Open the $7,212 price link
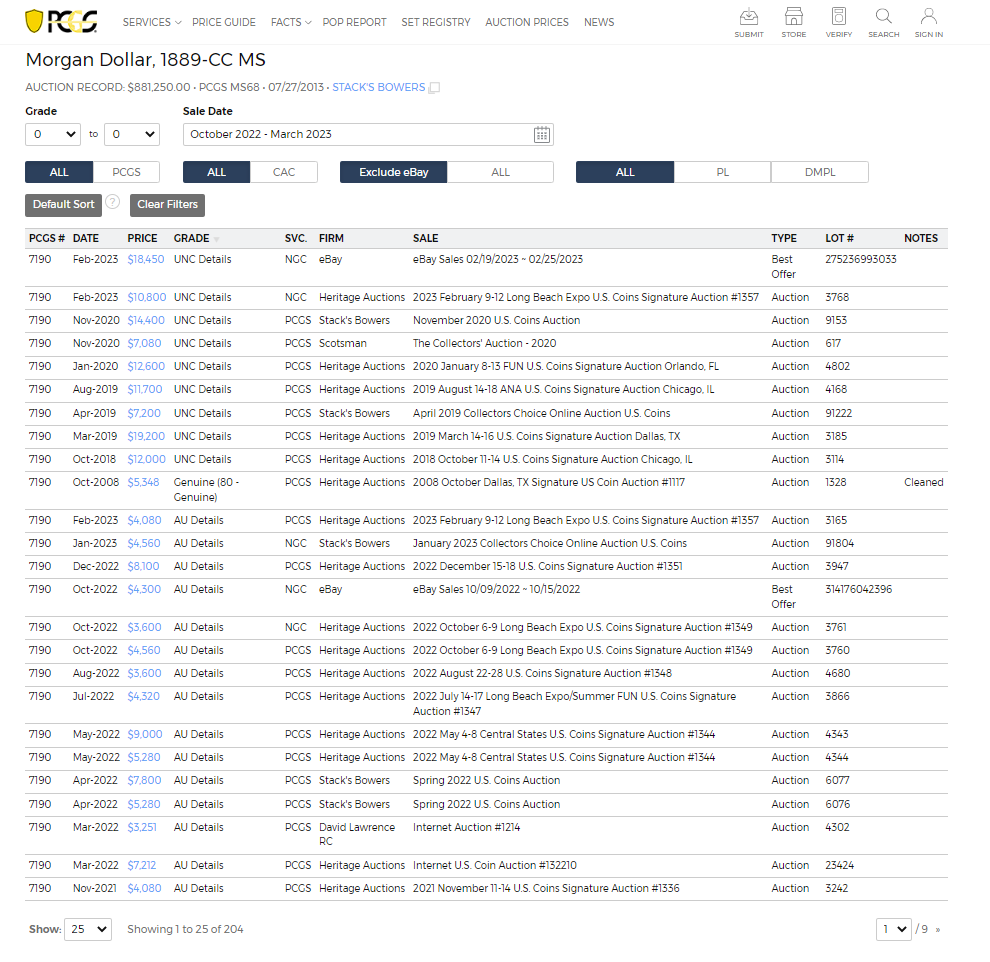990x962 pixels. [141, 865]
